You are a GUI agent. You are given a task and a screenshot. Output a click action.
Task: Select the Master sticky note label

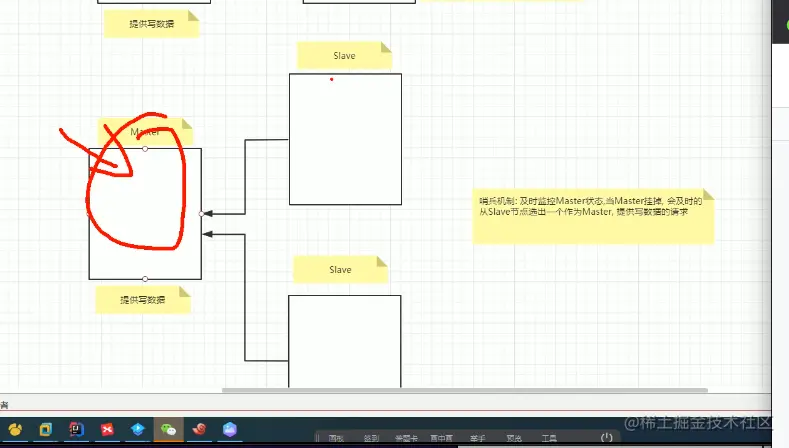(145, 132)
